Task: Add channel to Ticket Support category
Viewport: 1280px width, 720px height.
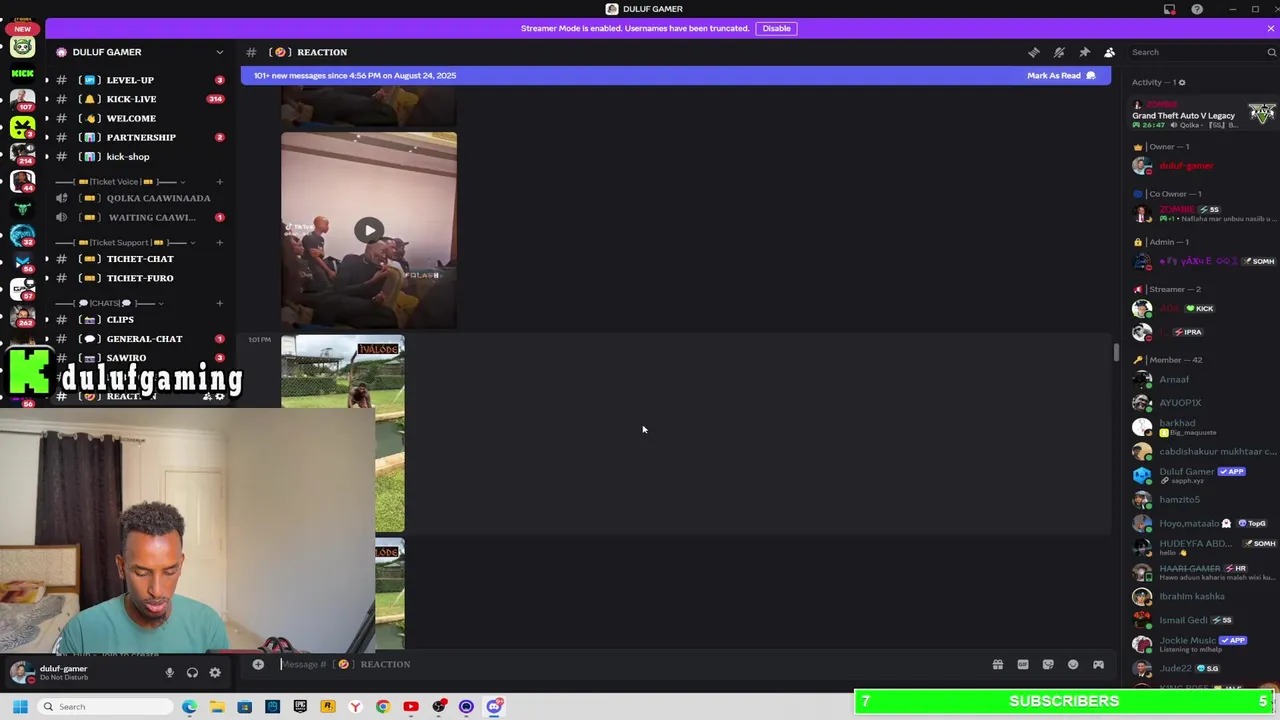Action: [220, 242]
